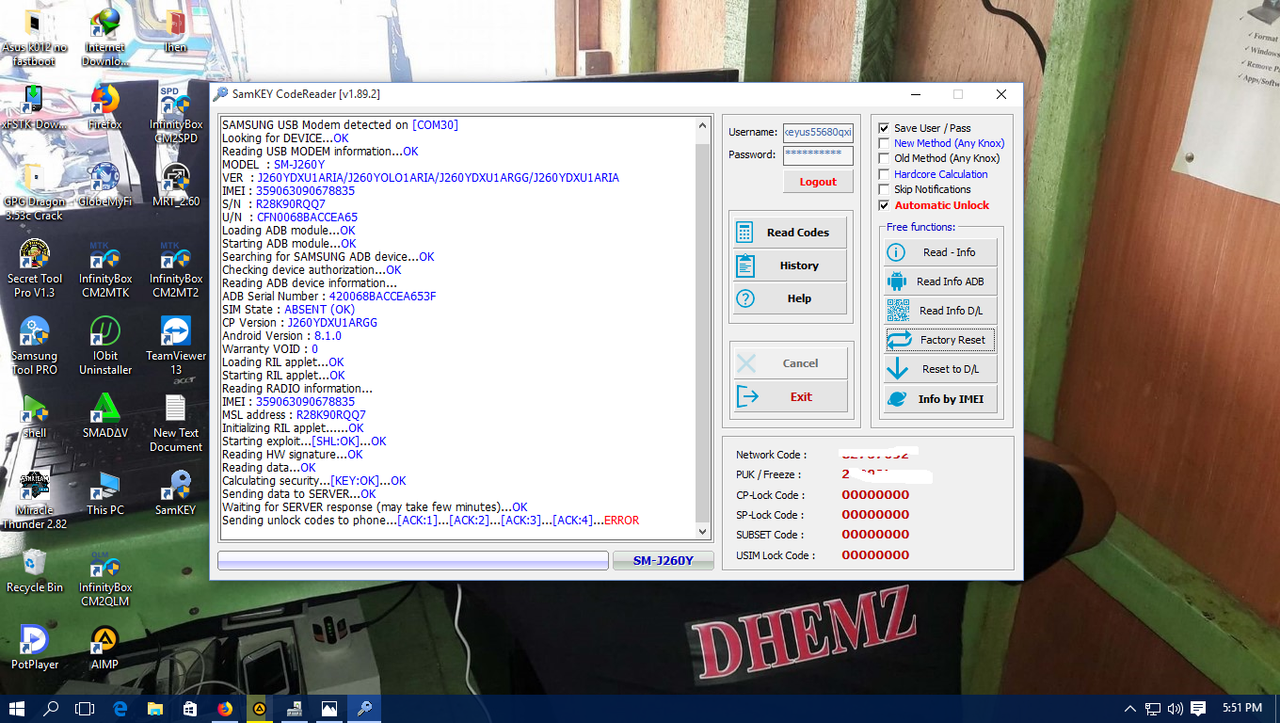Open the Info by IMEI function
Viewport: 1280px width, 723px height.
tap(940, 399)
